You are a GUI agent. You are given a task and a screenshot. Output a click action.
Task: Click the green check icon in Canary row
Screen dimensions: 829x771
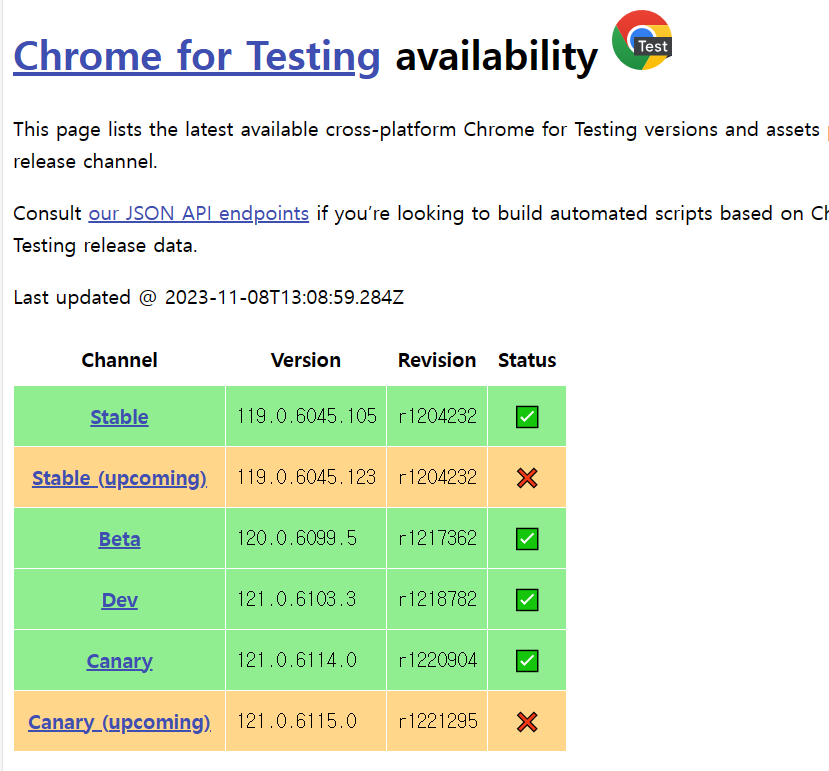(x=527, y=660)
